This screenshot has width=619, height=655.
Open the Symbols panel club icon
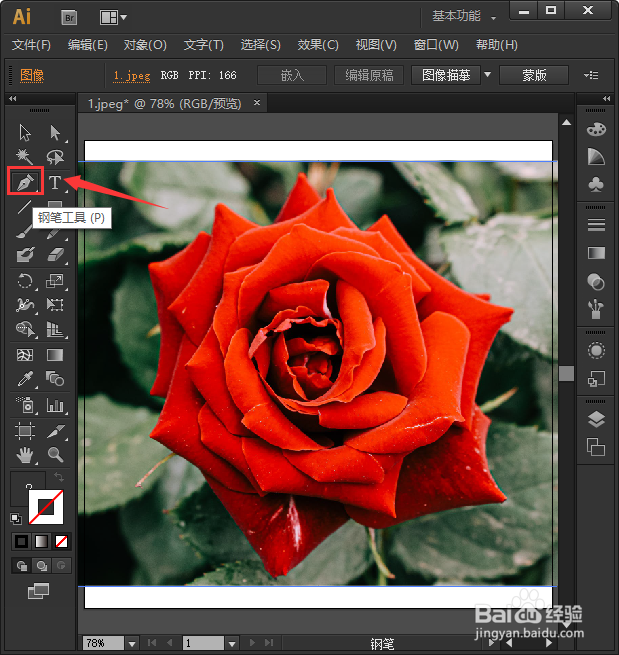click(596, 184)
